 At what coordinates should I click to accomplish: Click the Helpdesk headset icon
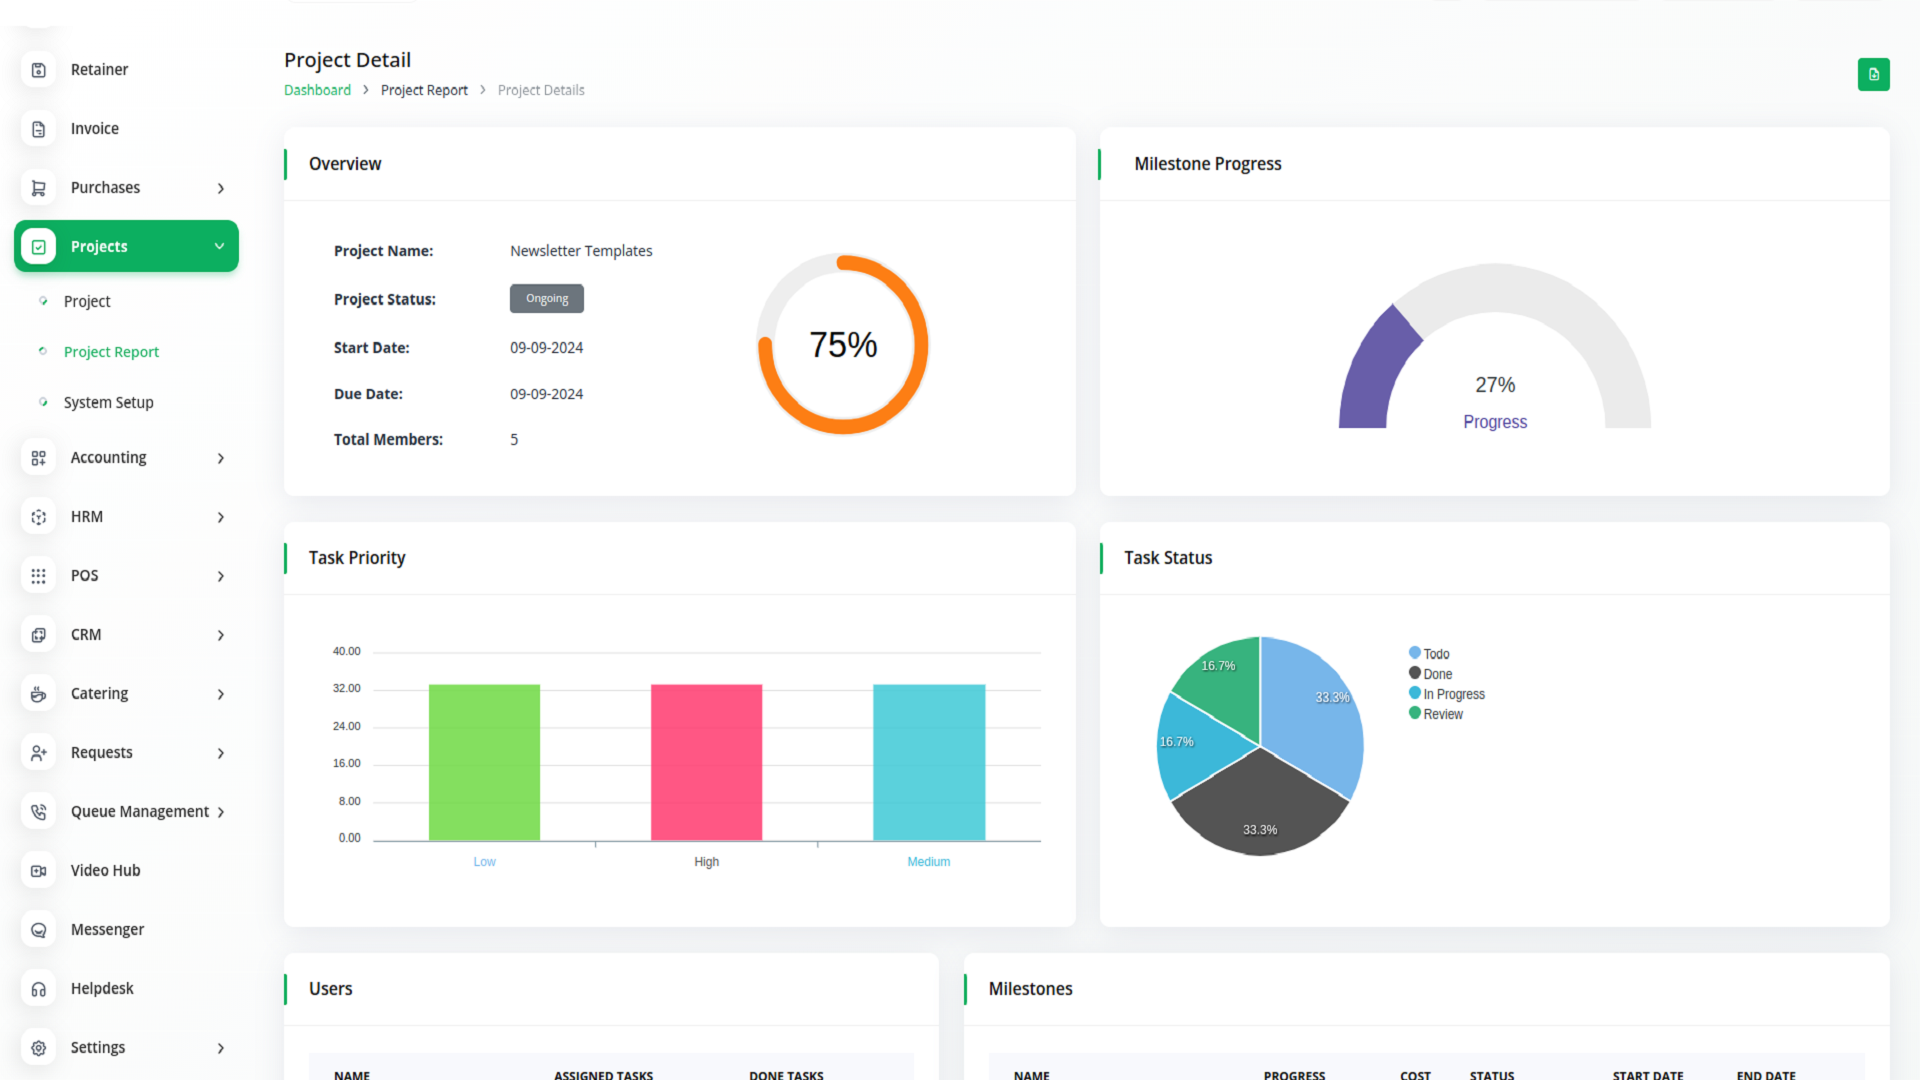click(38, 989)
